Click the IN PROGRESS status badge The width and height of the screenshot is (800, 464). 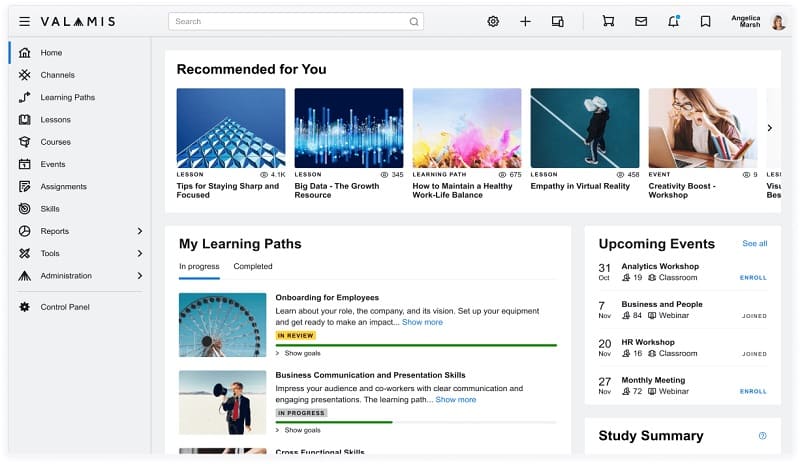click(x=301, y=413)
